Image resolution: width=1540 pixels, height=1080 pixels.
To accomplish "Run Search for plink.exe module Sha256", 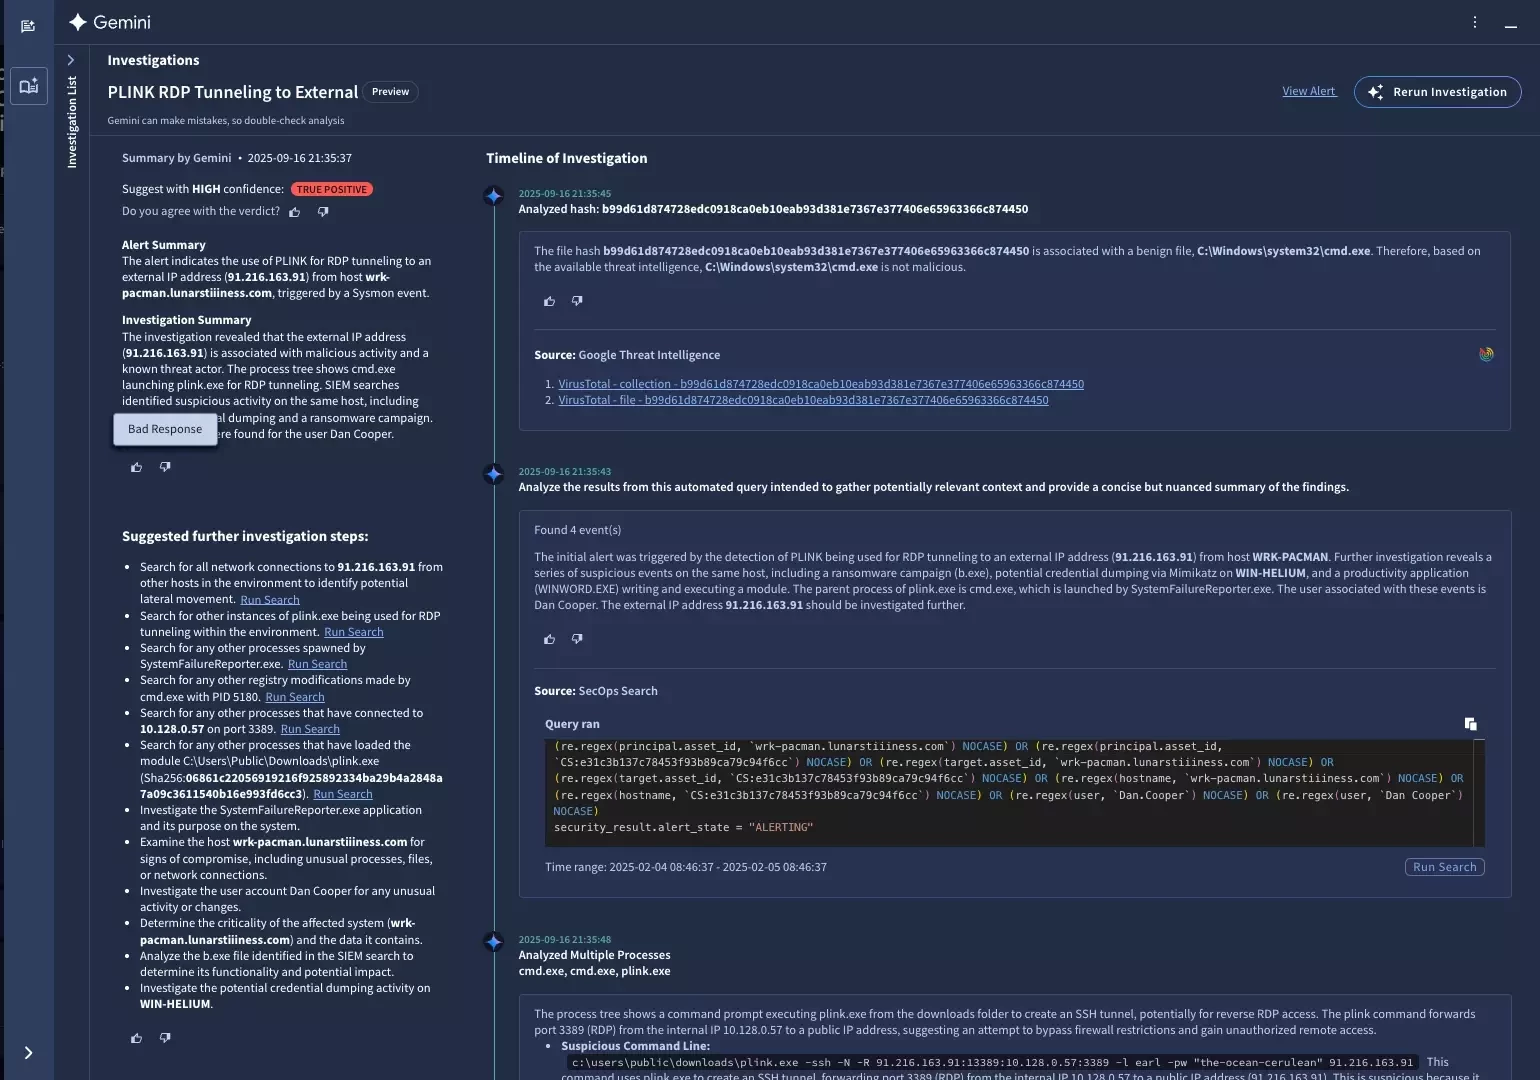I will [343, 794].
